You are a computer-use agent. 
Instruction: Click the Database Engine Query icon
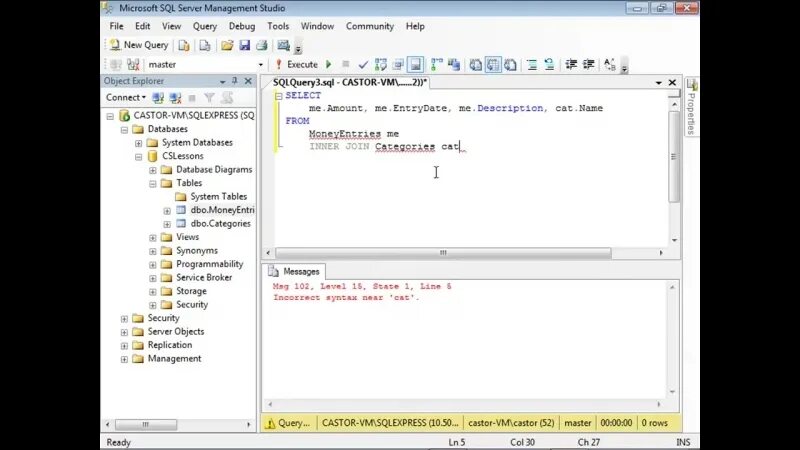click(x=184, y=45)
